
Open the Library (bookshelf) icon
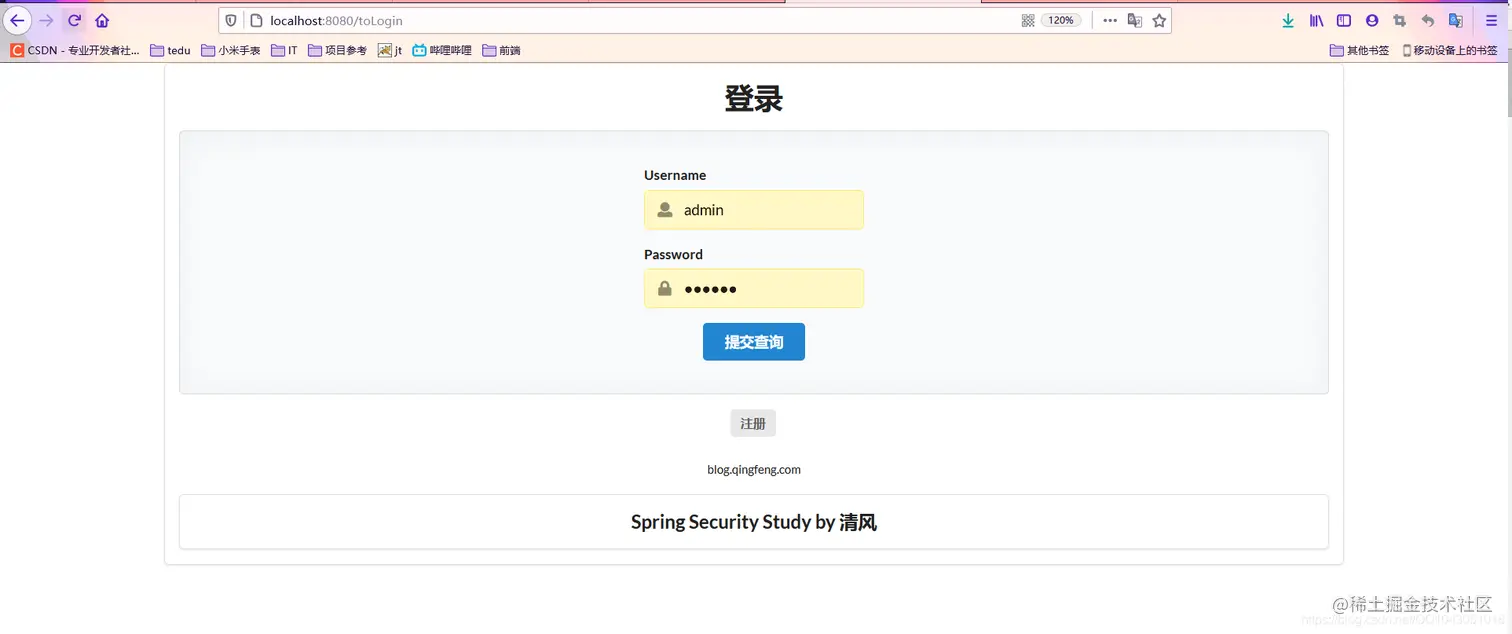point(1317,20)
